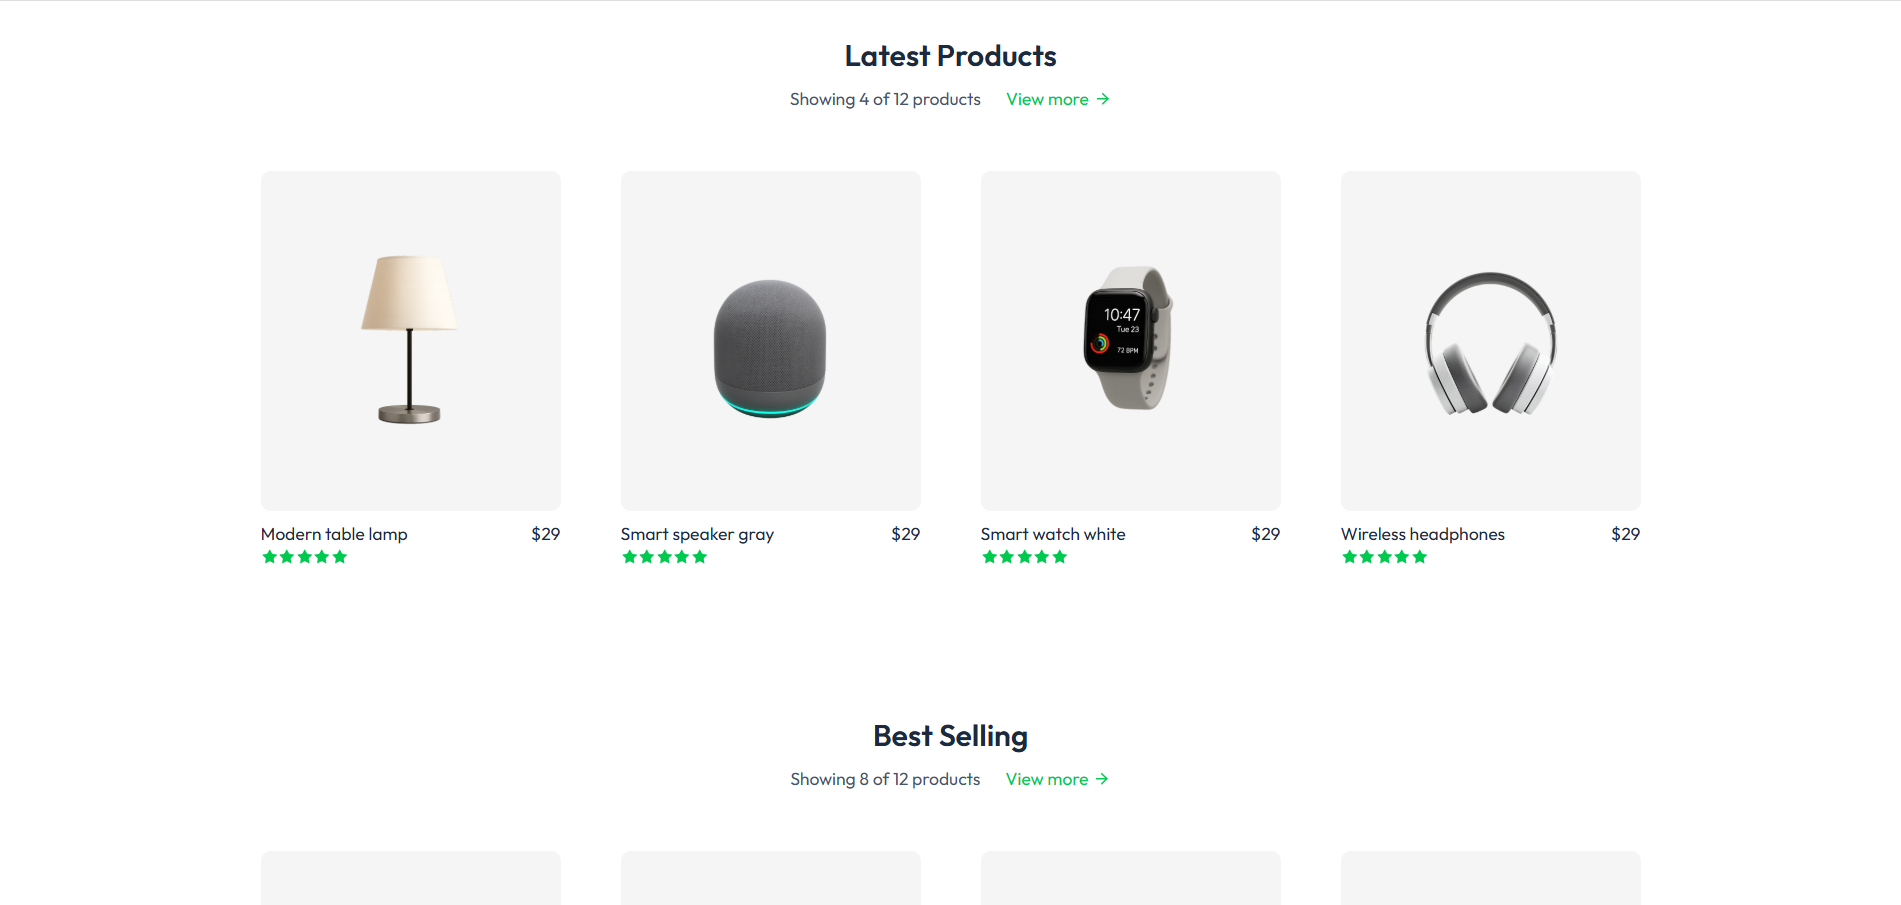
Task: Click the star rating under Modern table lamp
Action: (305, 557)
